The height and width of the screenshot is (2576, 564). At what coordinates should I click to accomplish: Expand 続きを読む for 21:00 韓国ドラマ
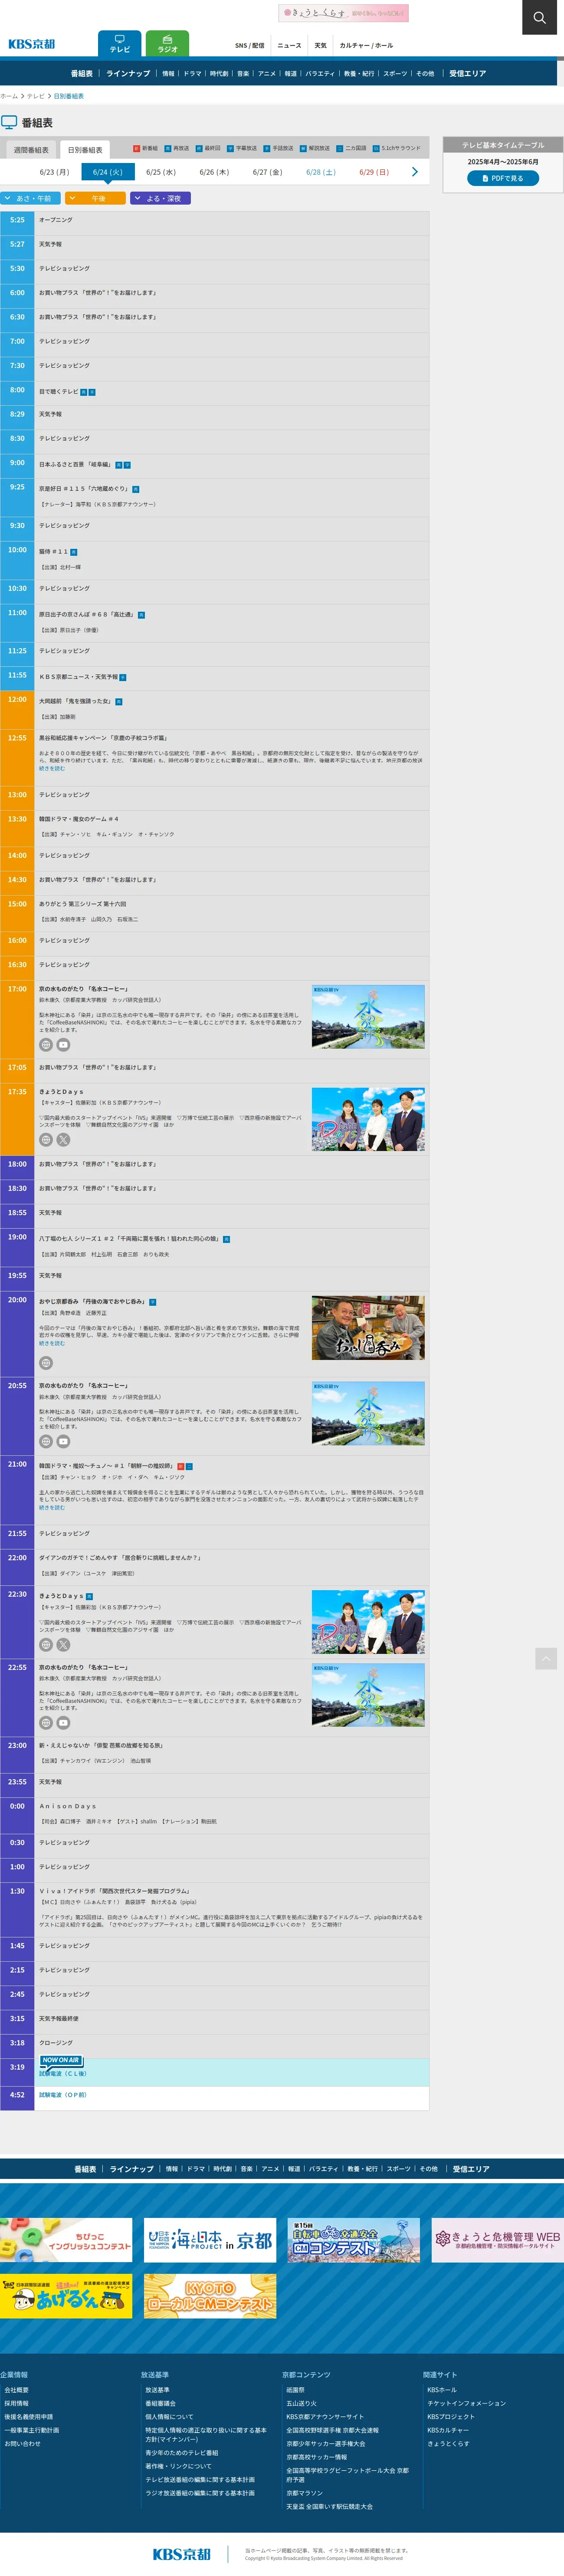coord(52,1508)
